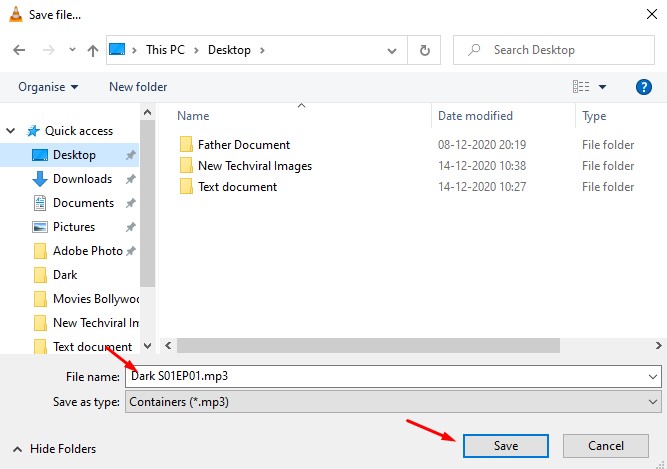Open the view options dropdown arrow

[x=602, y=87]
